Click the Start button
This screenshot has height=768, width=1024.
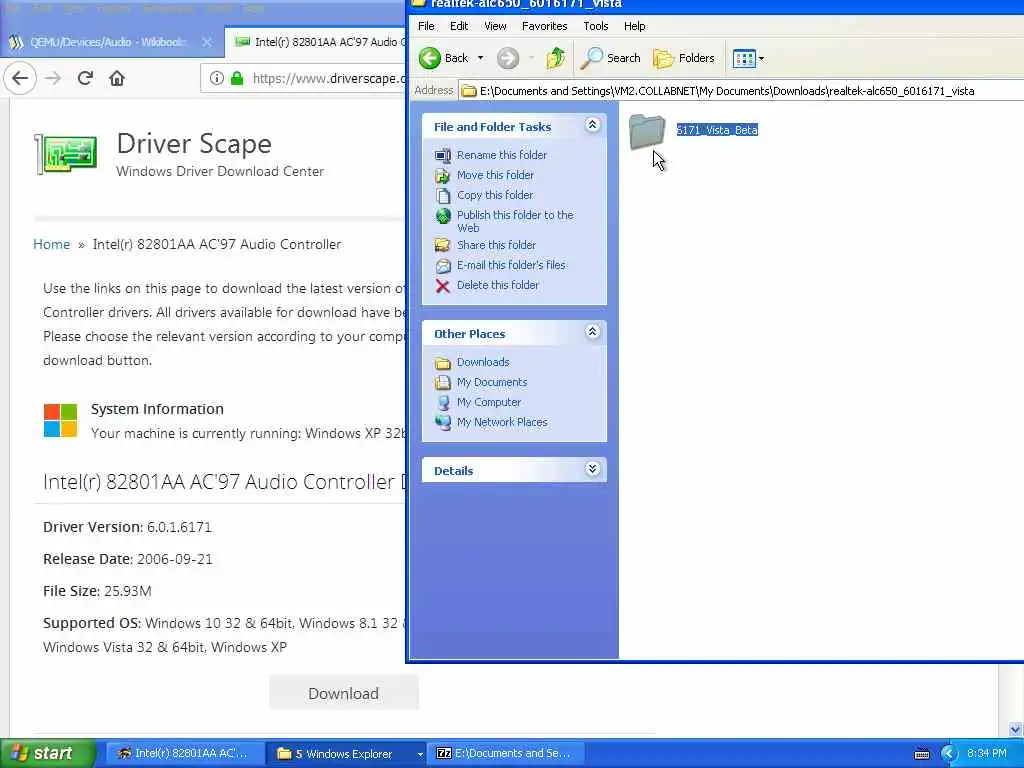48,754
